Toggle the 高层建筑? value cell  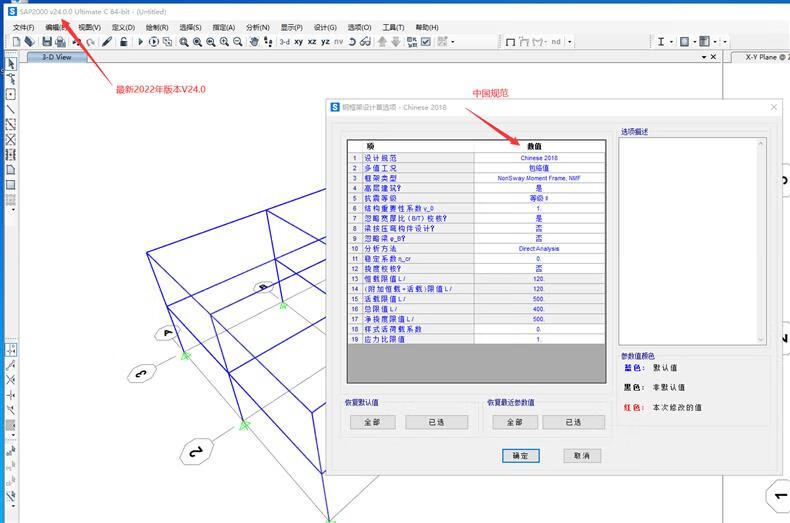(x=539, y=188)
